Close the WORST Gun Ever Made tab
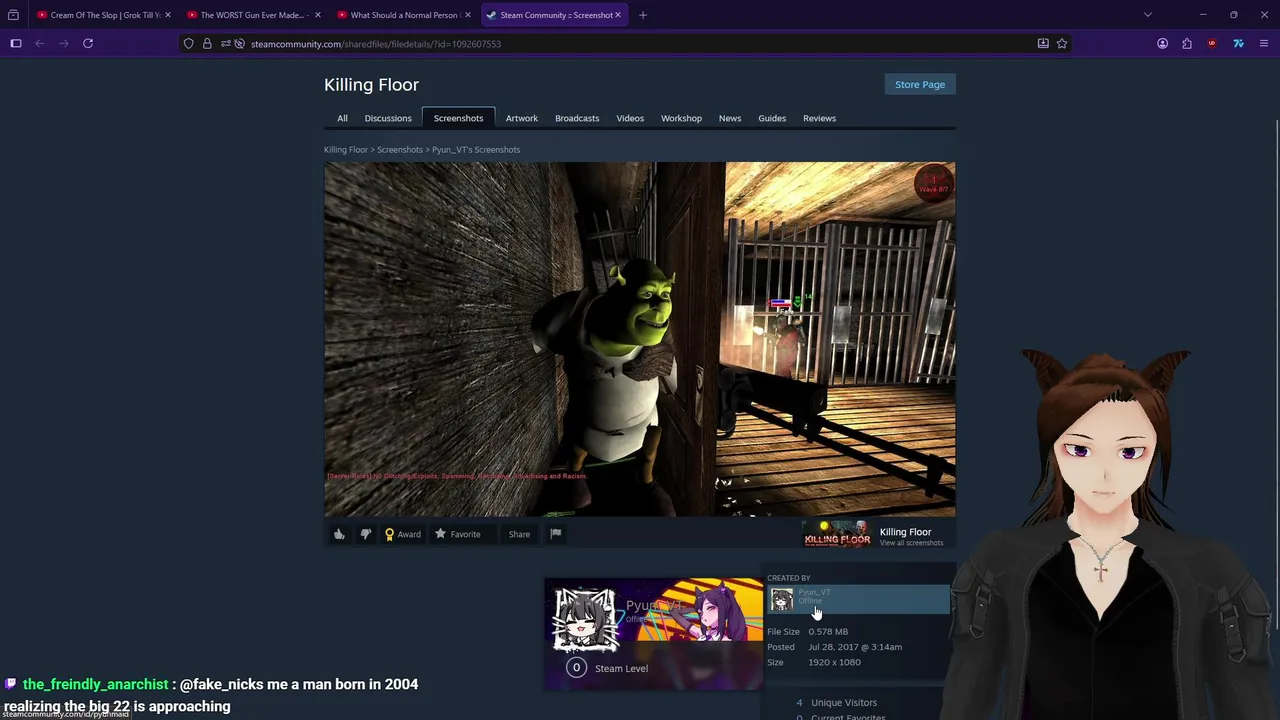The height and width of the screenshot is (720, 1280). click(x=318, y=15)
